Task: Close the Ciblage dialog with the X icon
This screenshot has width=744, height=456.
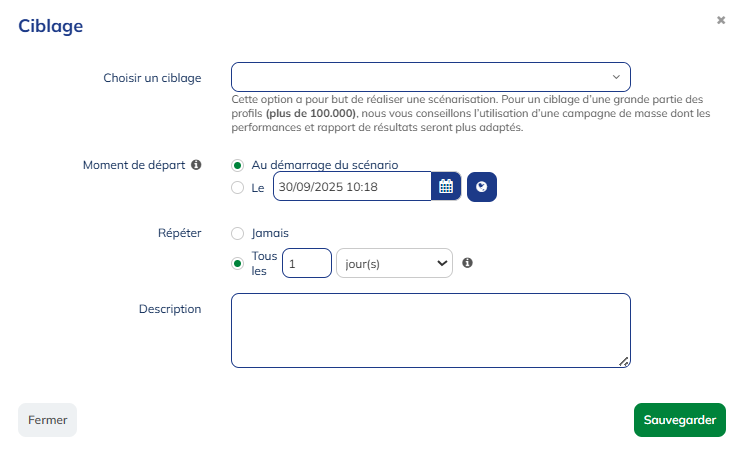Action: (721, 20)
